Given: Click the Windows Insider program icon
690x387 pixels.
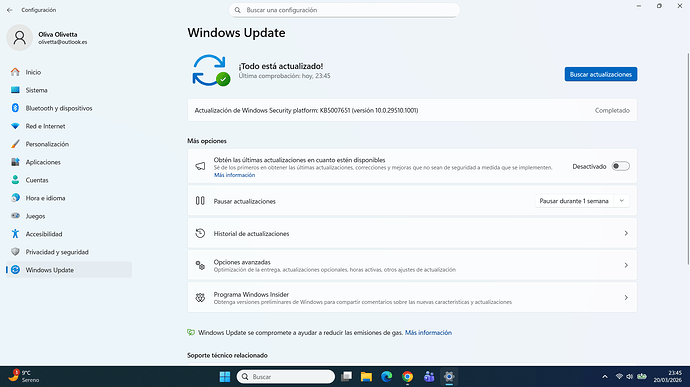Looking at the screenshot, I should coord(200,298).
